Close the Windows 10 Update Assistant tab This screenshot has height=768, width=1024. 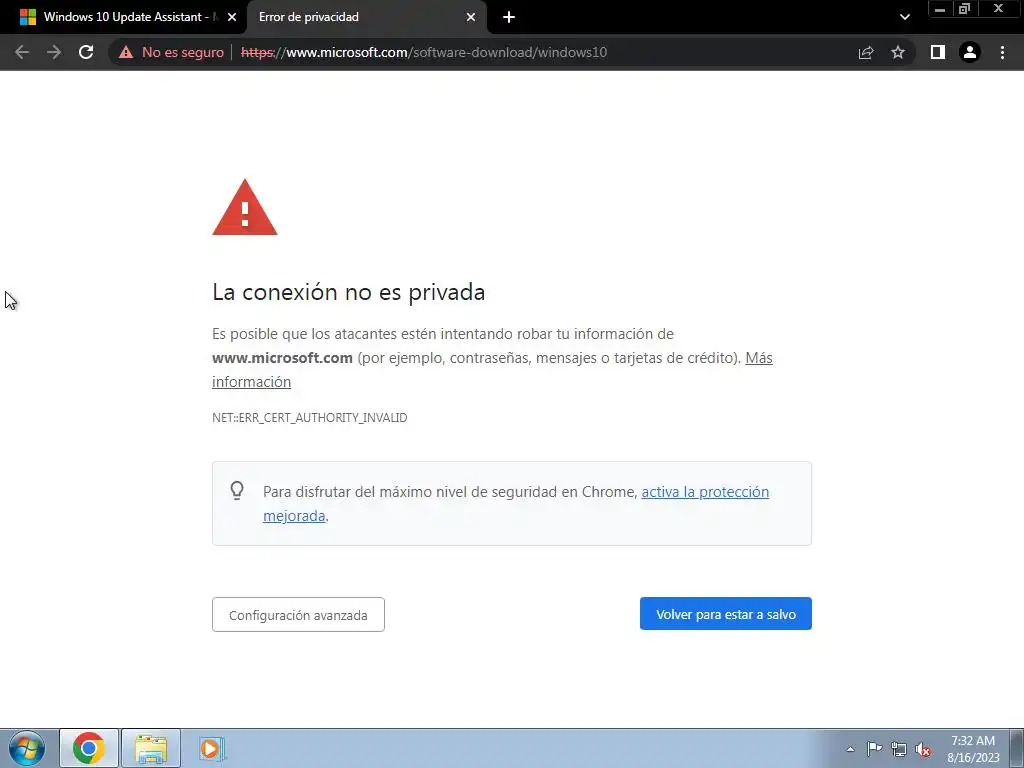pyautogui.click(x=232, y=17)
